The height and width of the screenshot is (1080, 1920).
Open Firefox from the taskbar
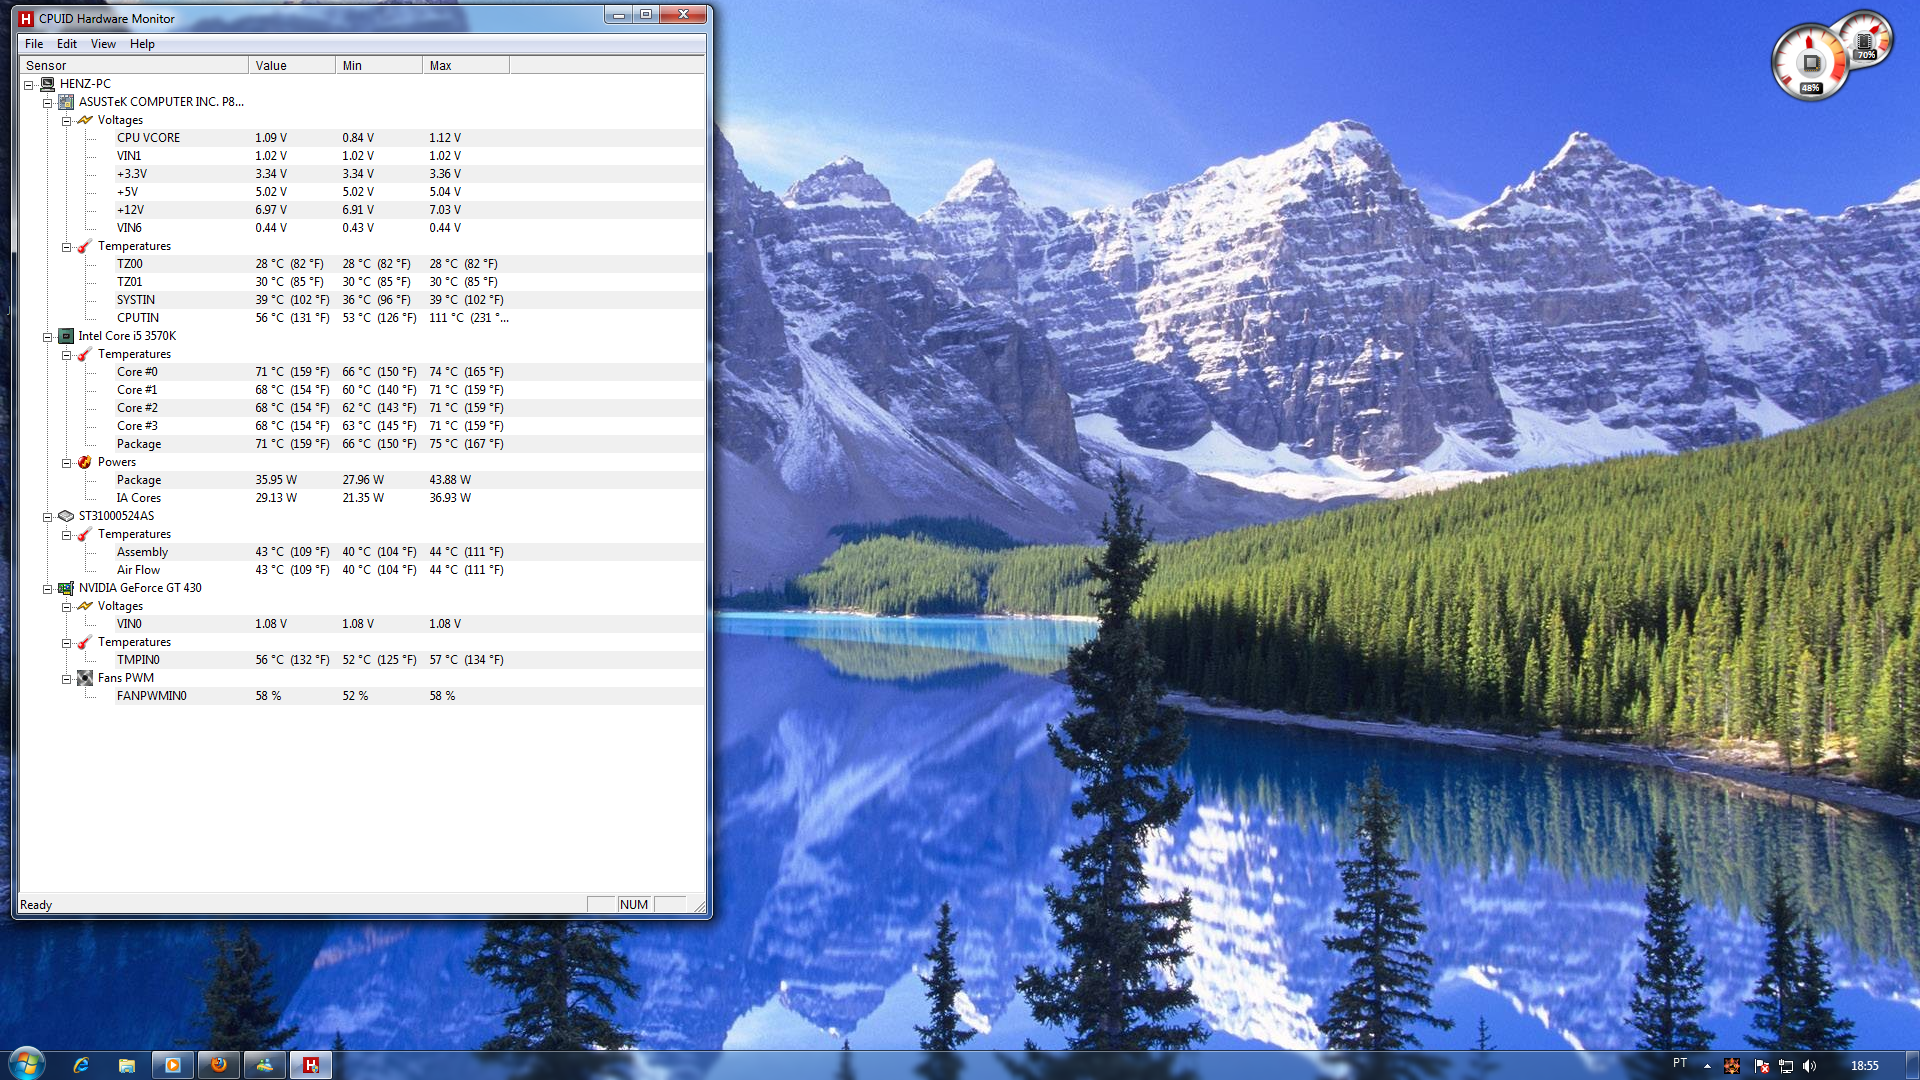[x=218, y=1065]
